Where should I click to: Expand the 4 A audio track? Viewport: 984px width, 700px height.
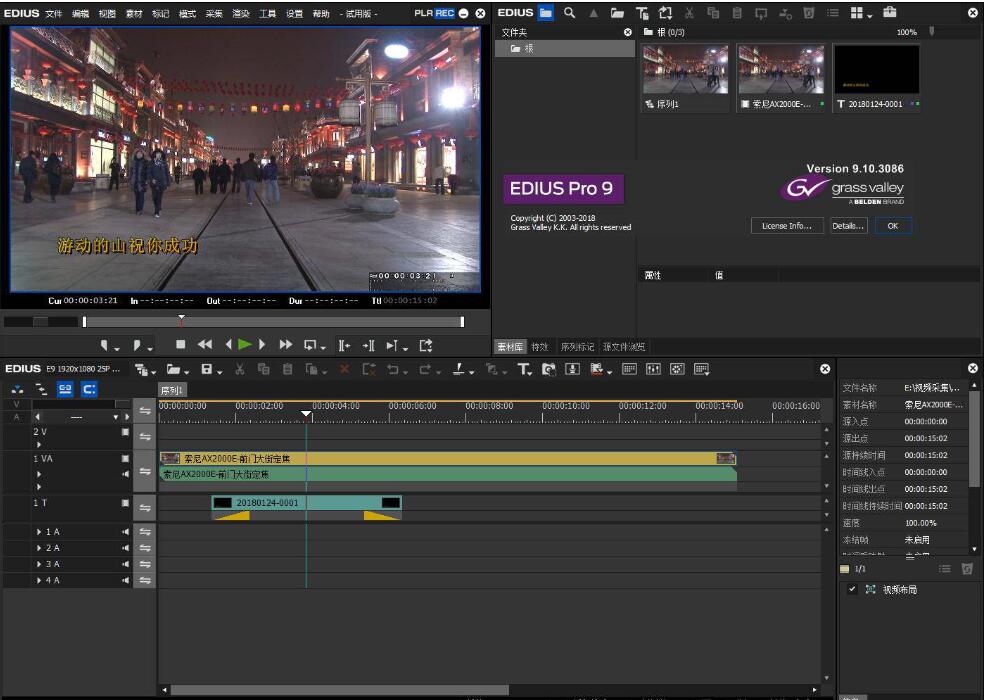pos(39,581)
